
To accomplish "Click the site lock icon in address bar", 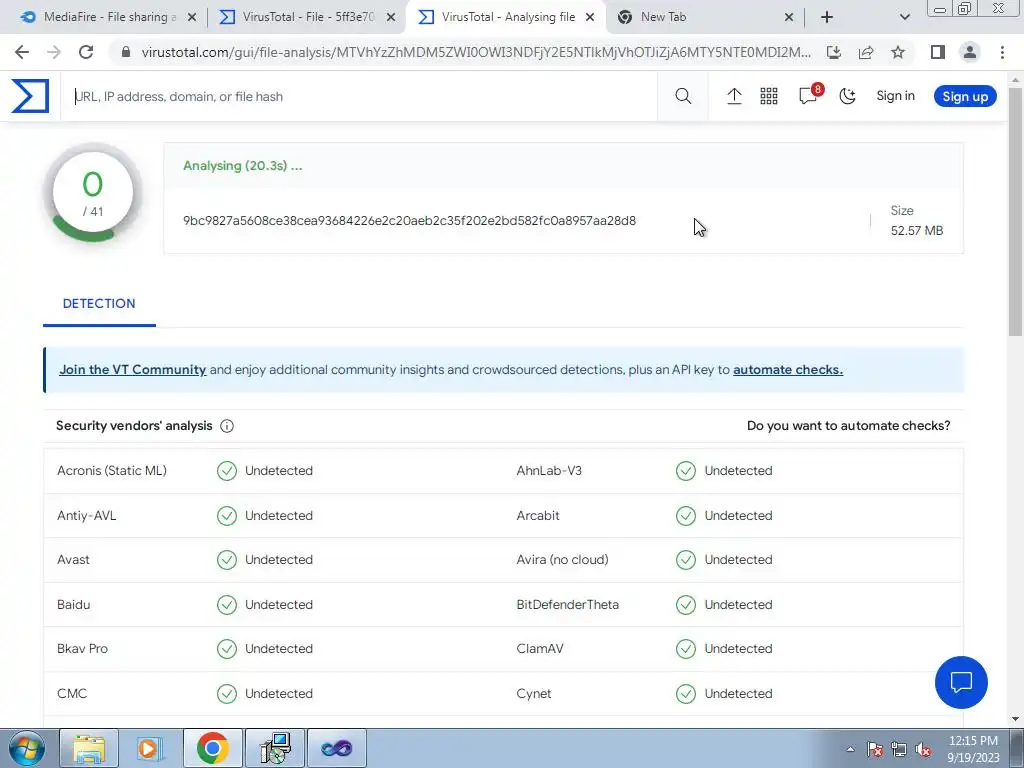I will (x=126, y=52).
